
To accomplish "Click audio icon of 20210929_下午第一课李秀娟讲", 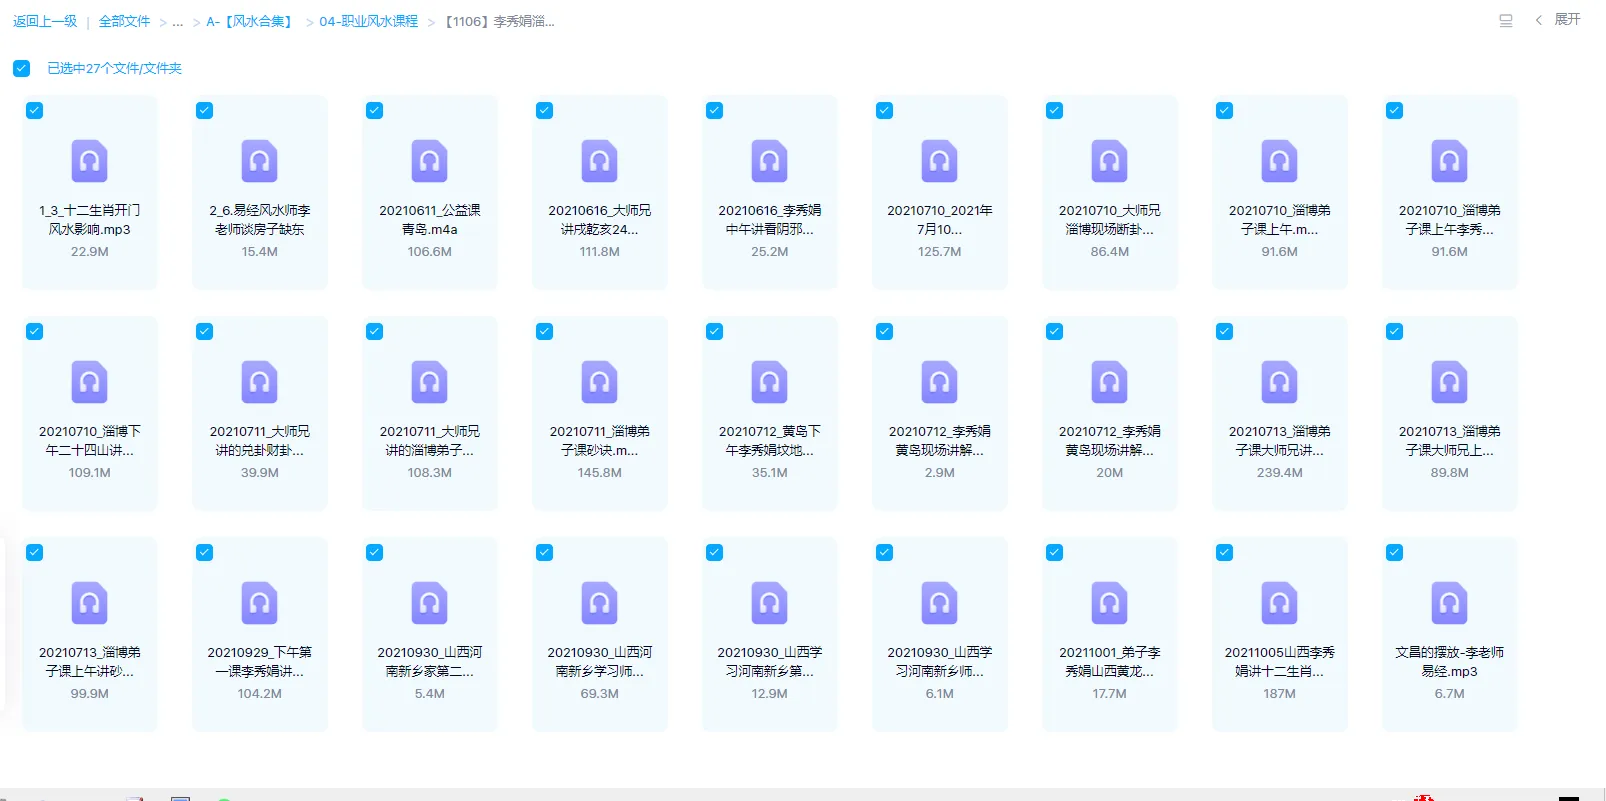I will coord(259,603).
